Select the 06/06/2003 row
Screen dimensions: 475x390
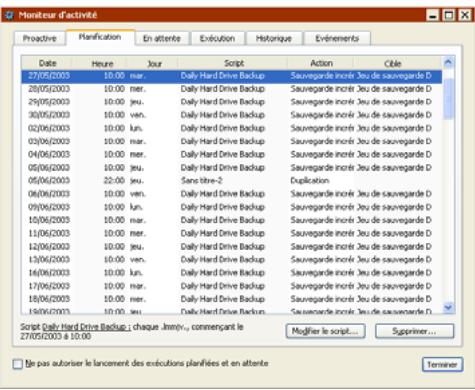click(x=232, y=194)
